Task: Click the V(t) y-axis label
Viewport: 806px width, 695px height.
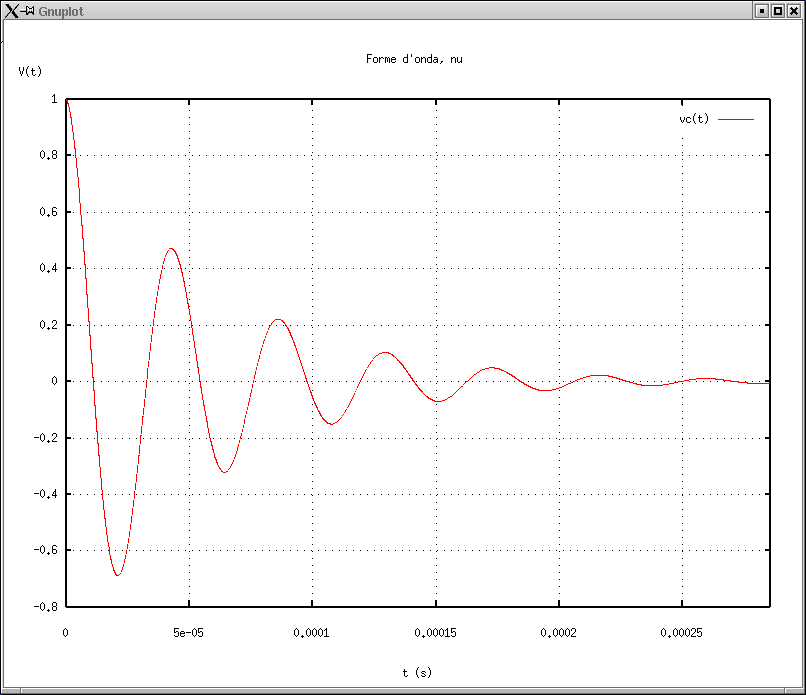Action: pos(30,71)
